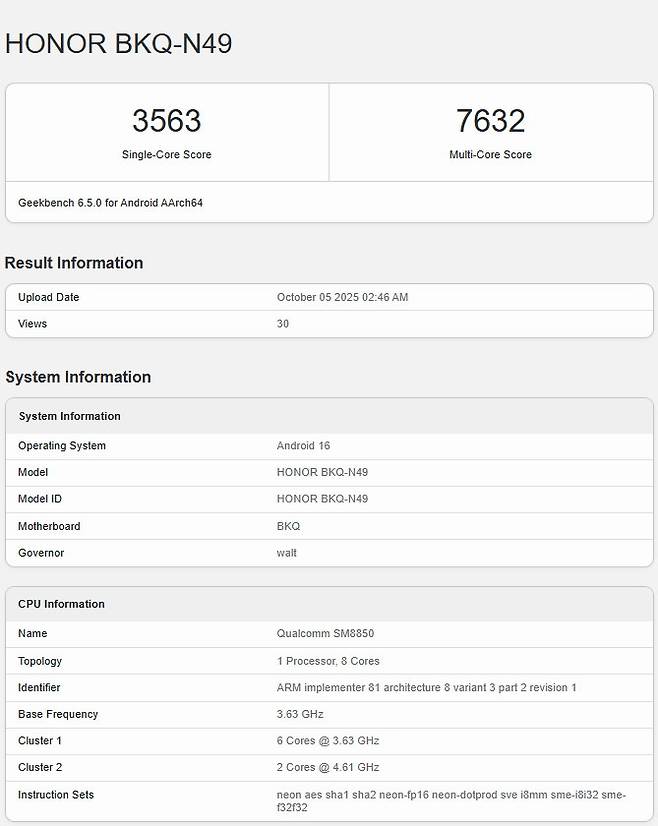Screen dimensions: 658x826
Task: Click the HONOR BKQ-N49 page title
Action: (119, 43)
